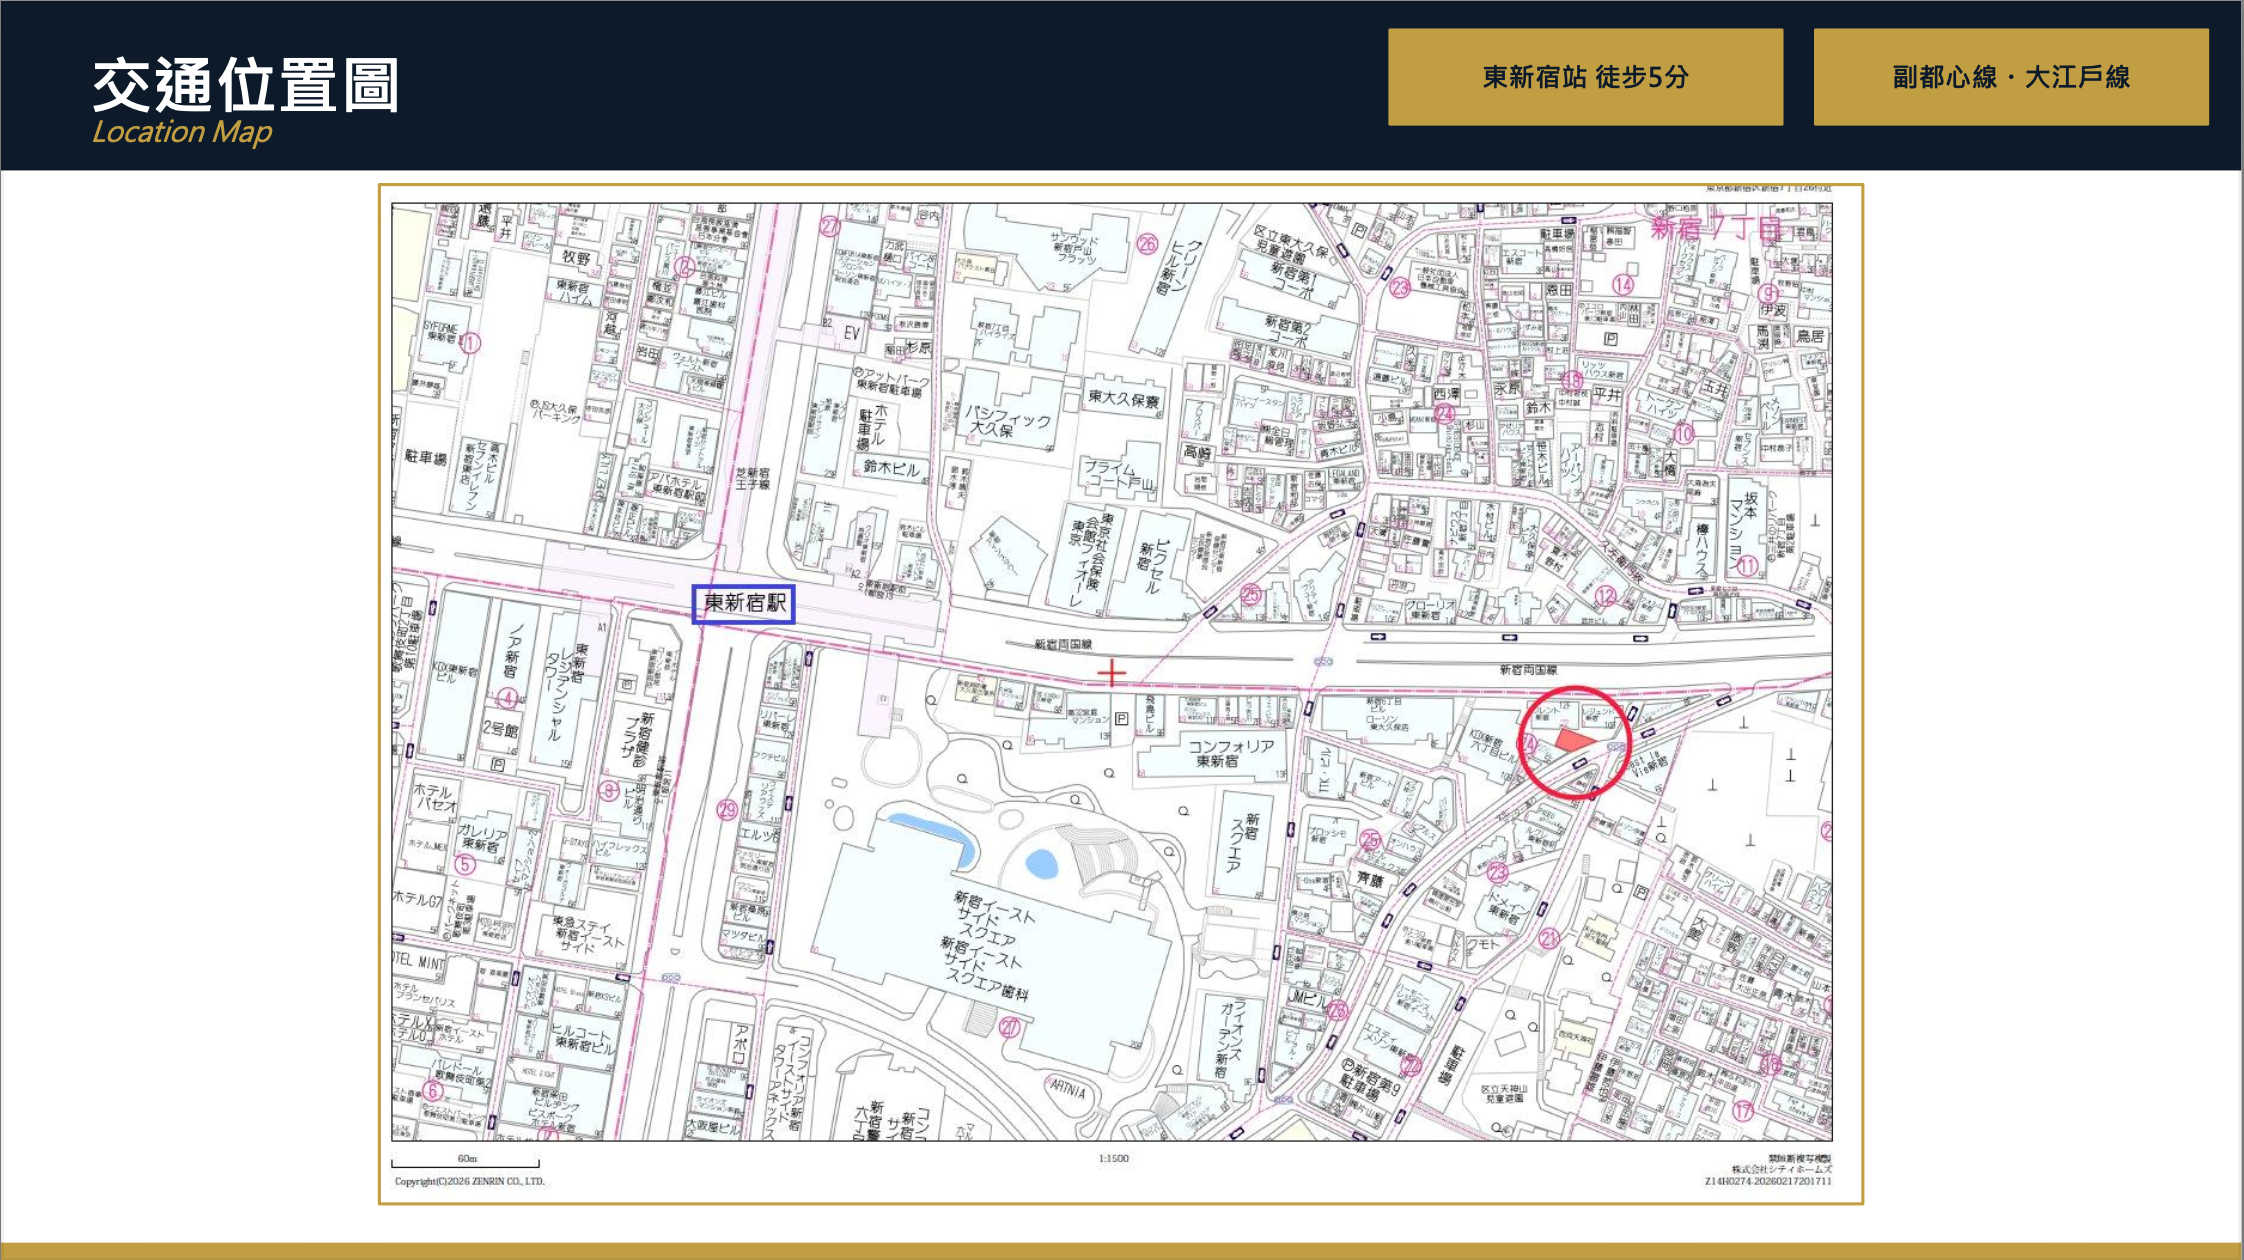Click the 新宿健診プラザ label
The height and width of the screenshot is (1260, 2244).
(x=639, y=740)
